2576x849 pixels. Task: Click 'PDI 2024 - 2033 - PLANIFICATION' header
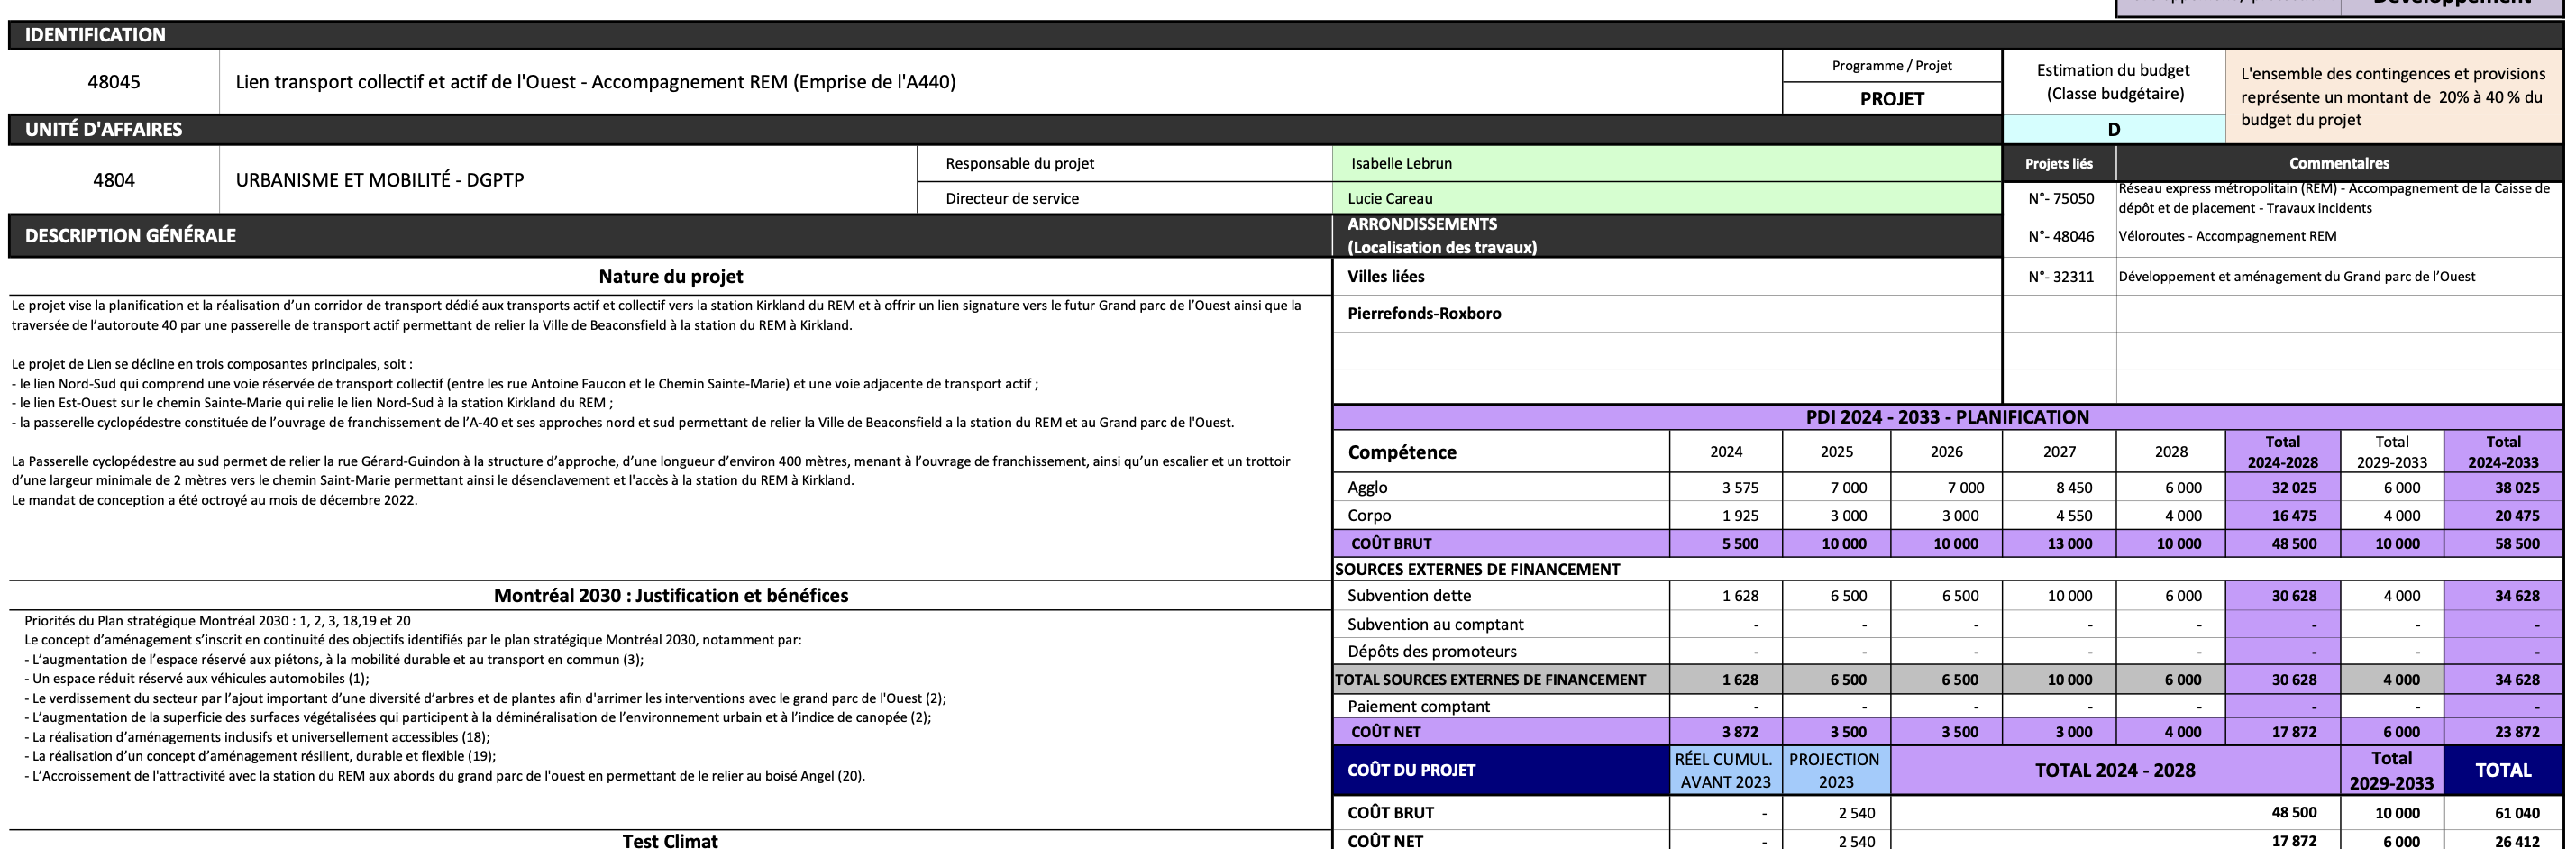point(1947,417)
